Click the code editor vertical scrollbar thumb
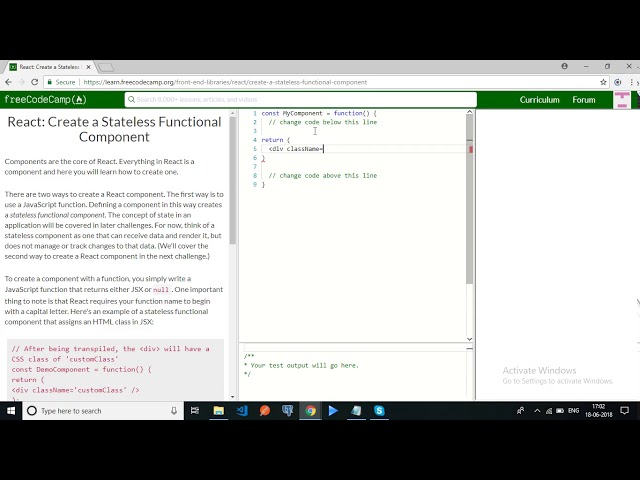The height and width of the screenshot is (480, 640). pyautogui.click(x=469, y=199)
